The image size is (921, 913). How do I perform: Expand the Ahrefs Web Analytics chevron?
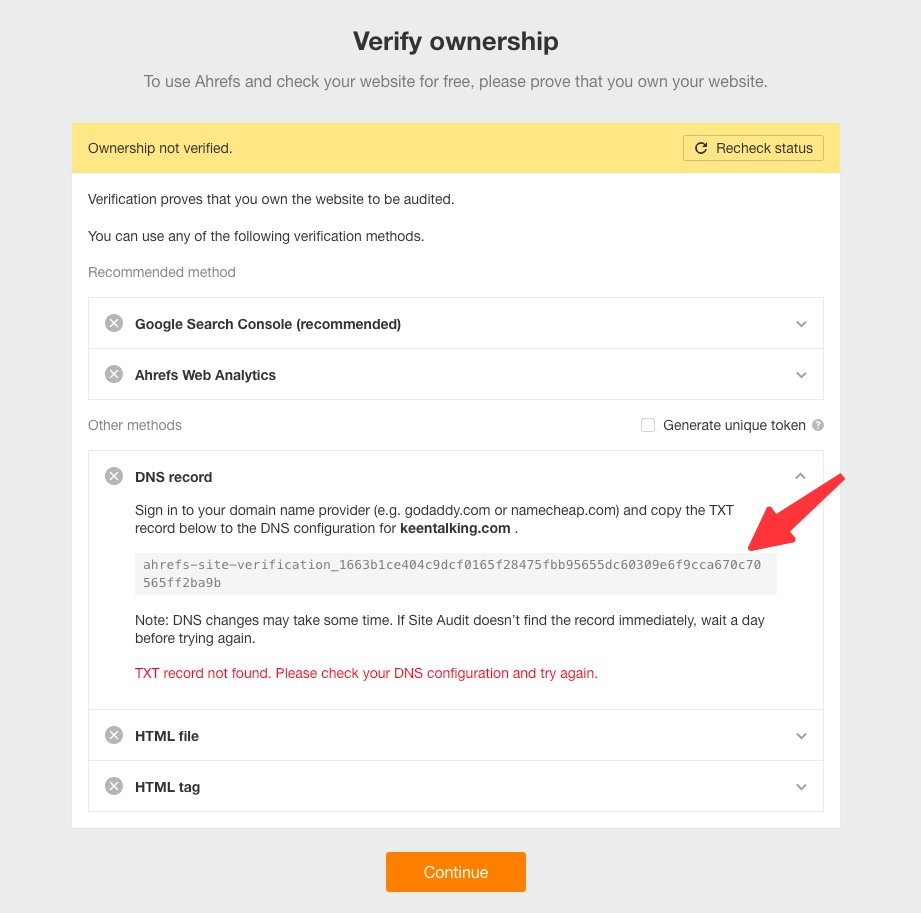coord(801,375)
